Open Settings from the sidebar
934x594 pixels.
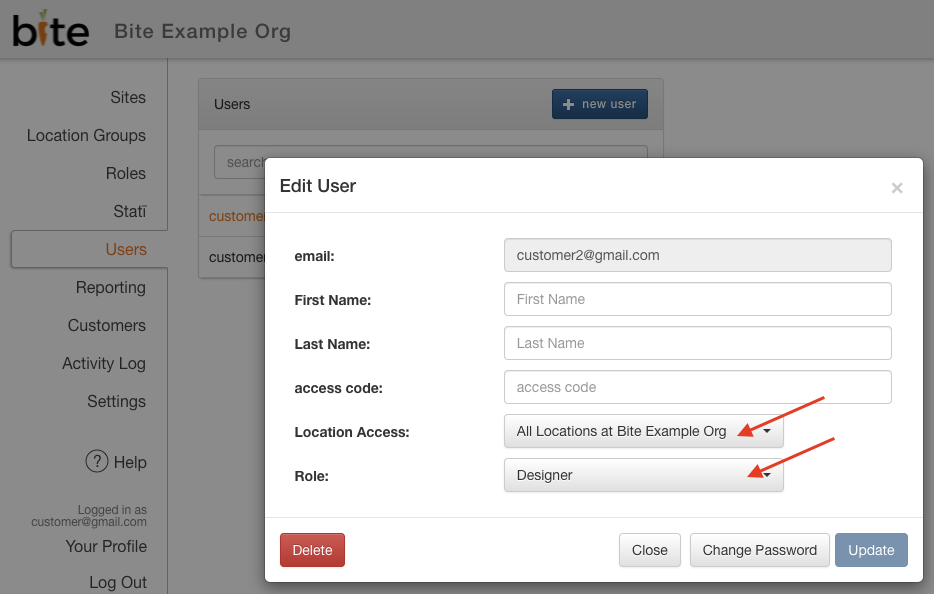(116, 402)
